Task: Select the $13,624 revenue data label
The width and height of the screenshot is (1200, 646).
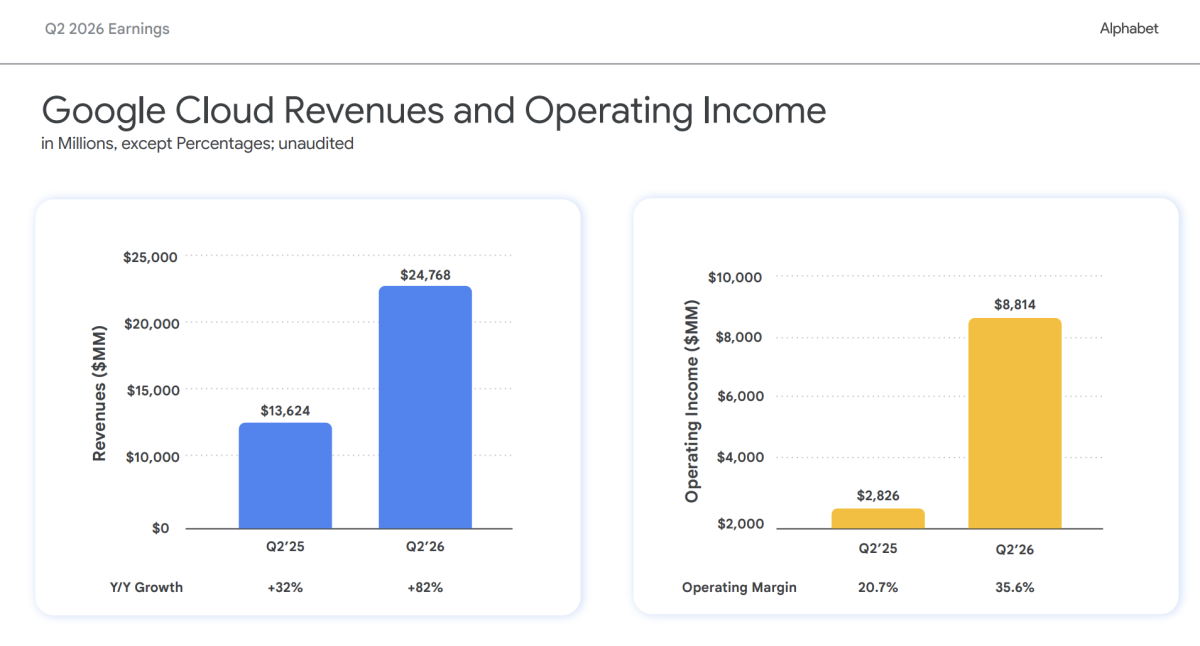Action: coord(286,411)
